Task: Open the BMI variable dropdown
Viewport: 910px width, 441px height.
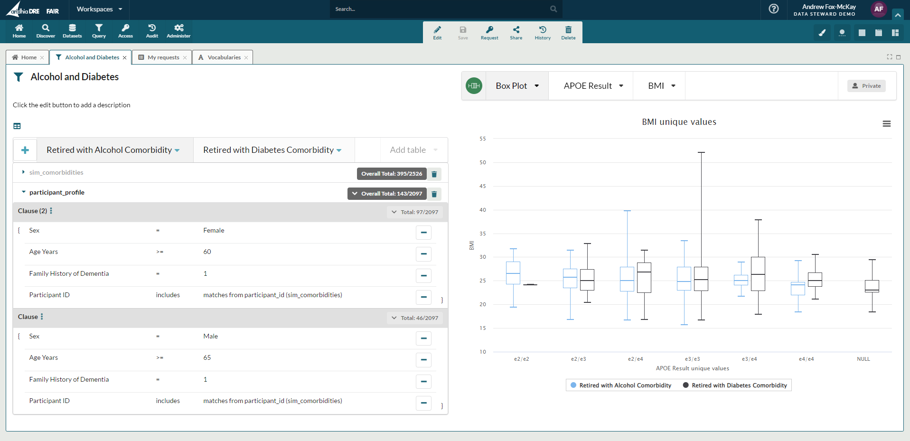Action: tap(662, 86)
